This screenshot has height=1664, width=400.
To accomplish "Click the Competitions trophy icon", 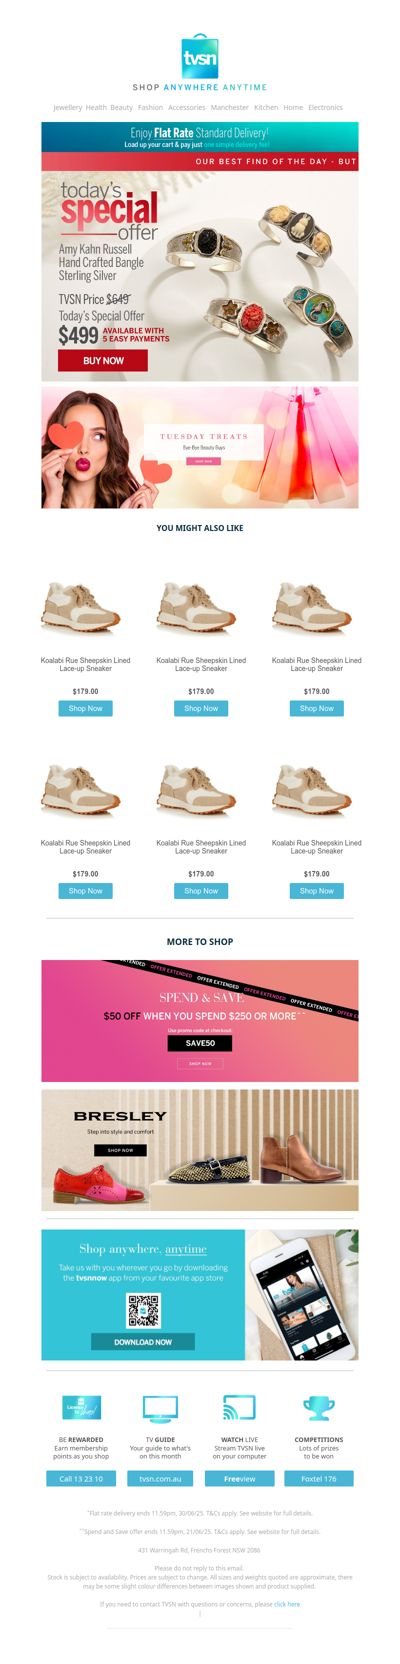I will coord(318,1408).
